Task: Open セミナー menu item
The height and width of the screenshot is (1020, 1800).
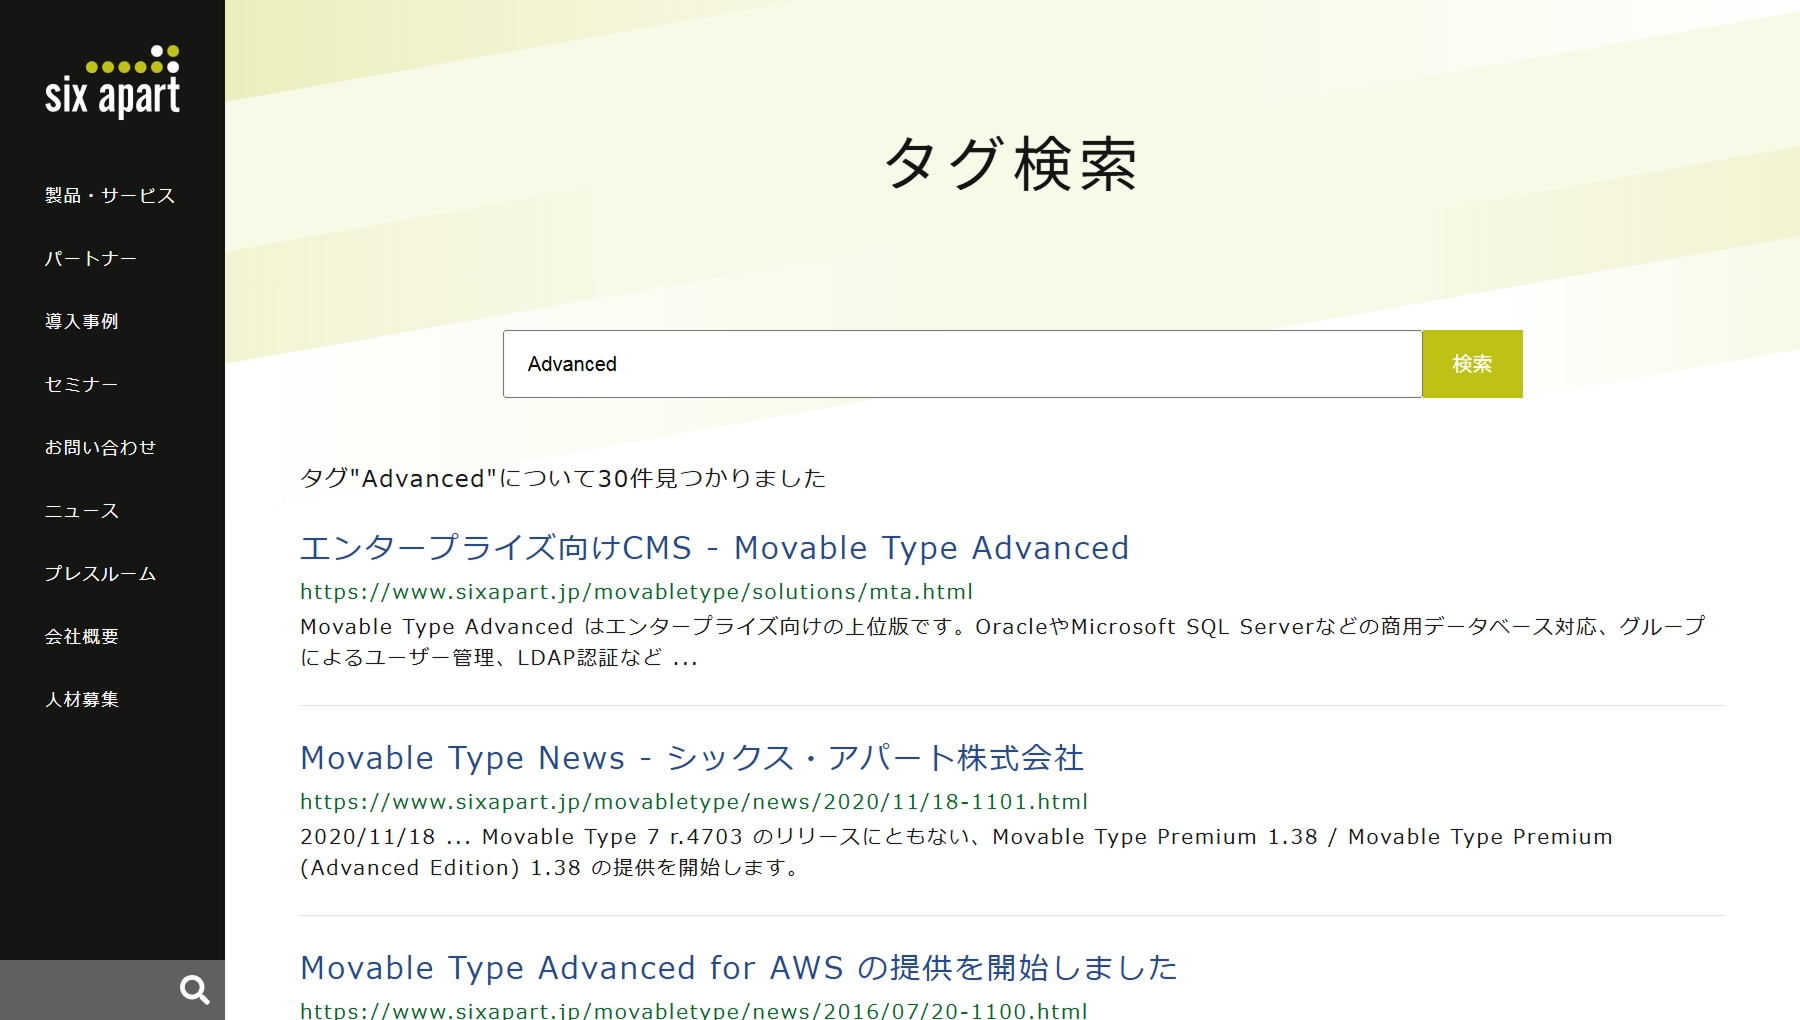Action: point(82,385)
